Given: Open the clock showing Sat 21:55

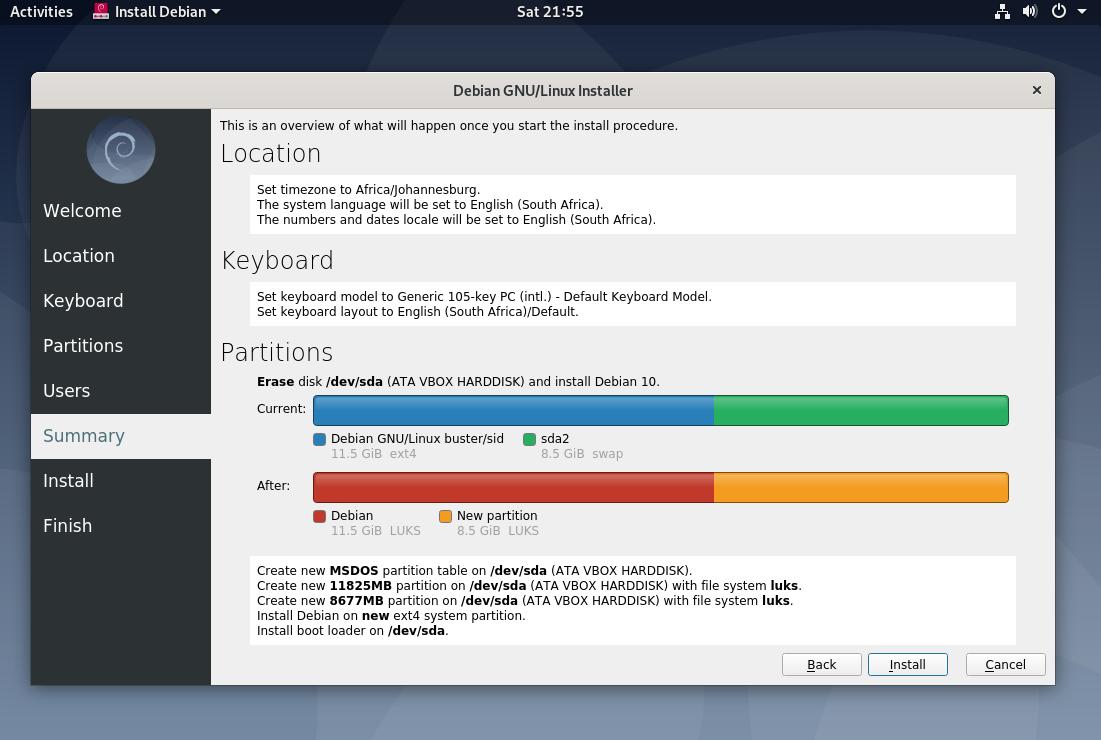Looking at the screenshot, I should [x=550, y=12].
